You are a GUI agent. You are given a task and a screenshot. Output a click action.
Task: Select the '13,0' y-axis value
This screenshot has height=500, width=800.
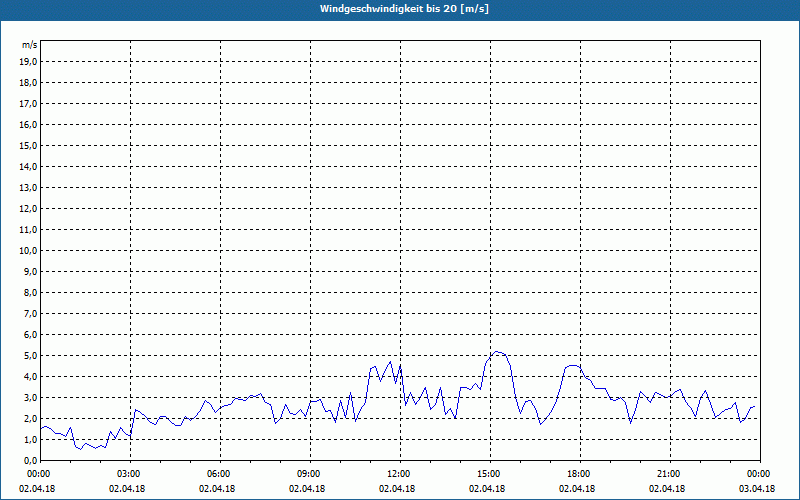pos(28,187)
